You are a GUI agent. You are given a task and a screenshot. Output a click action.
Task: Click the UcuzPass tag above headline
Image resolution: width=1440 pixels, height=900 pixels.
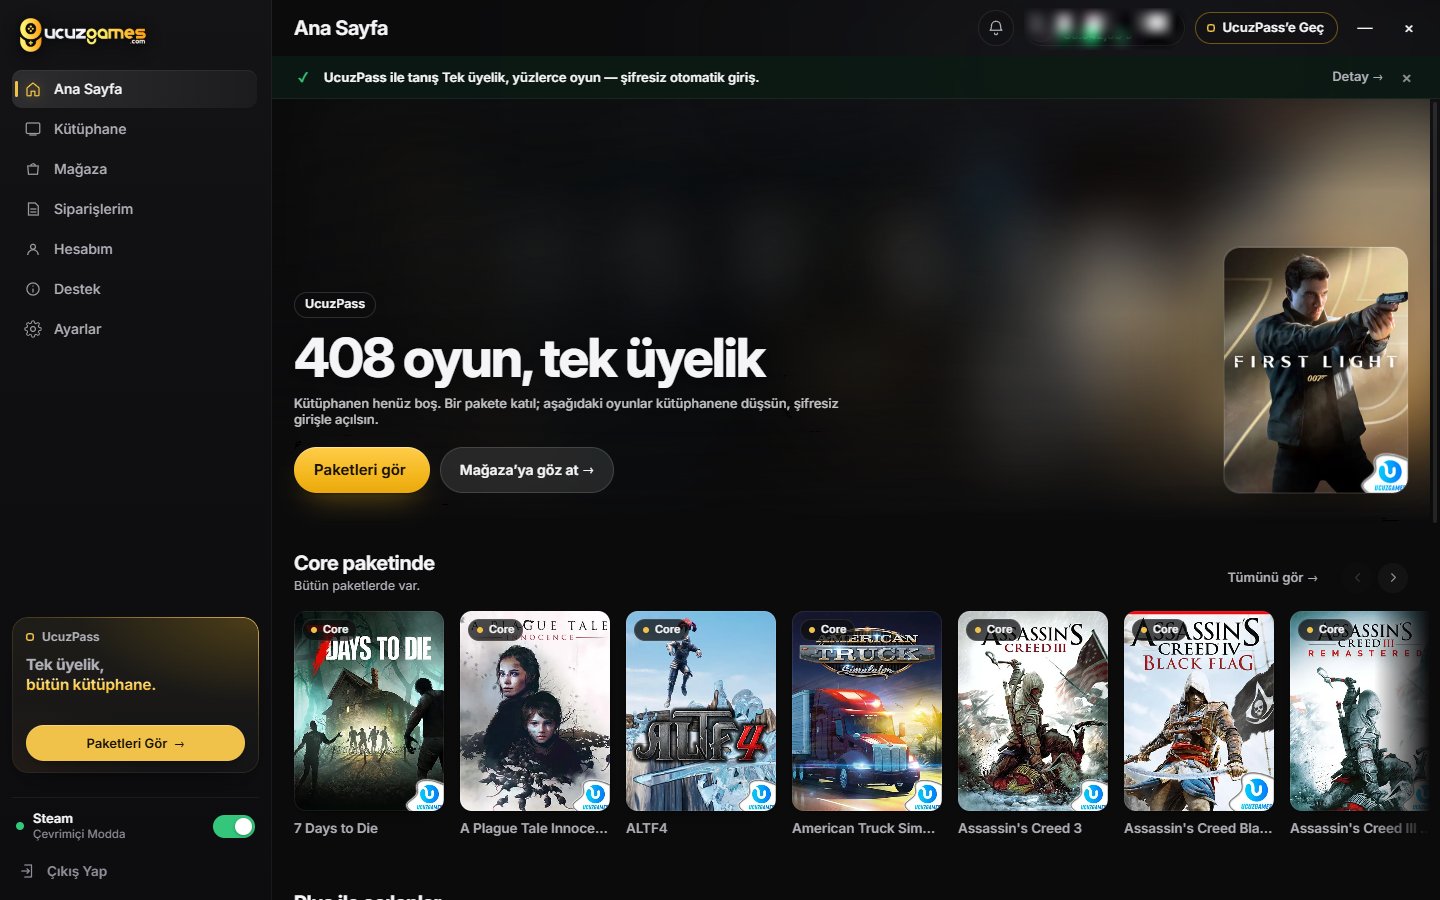point(335,304)
